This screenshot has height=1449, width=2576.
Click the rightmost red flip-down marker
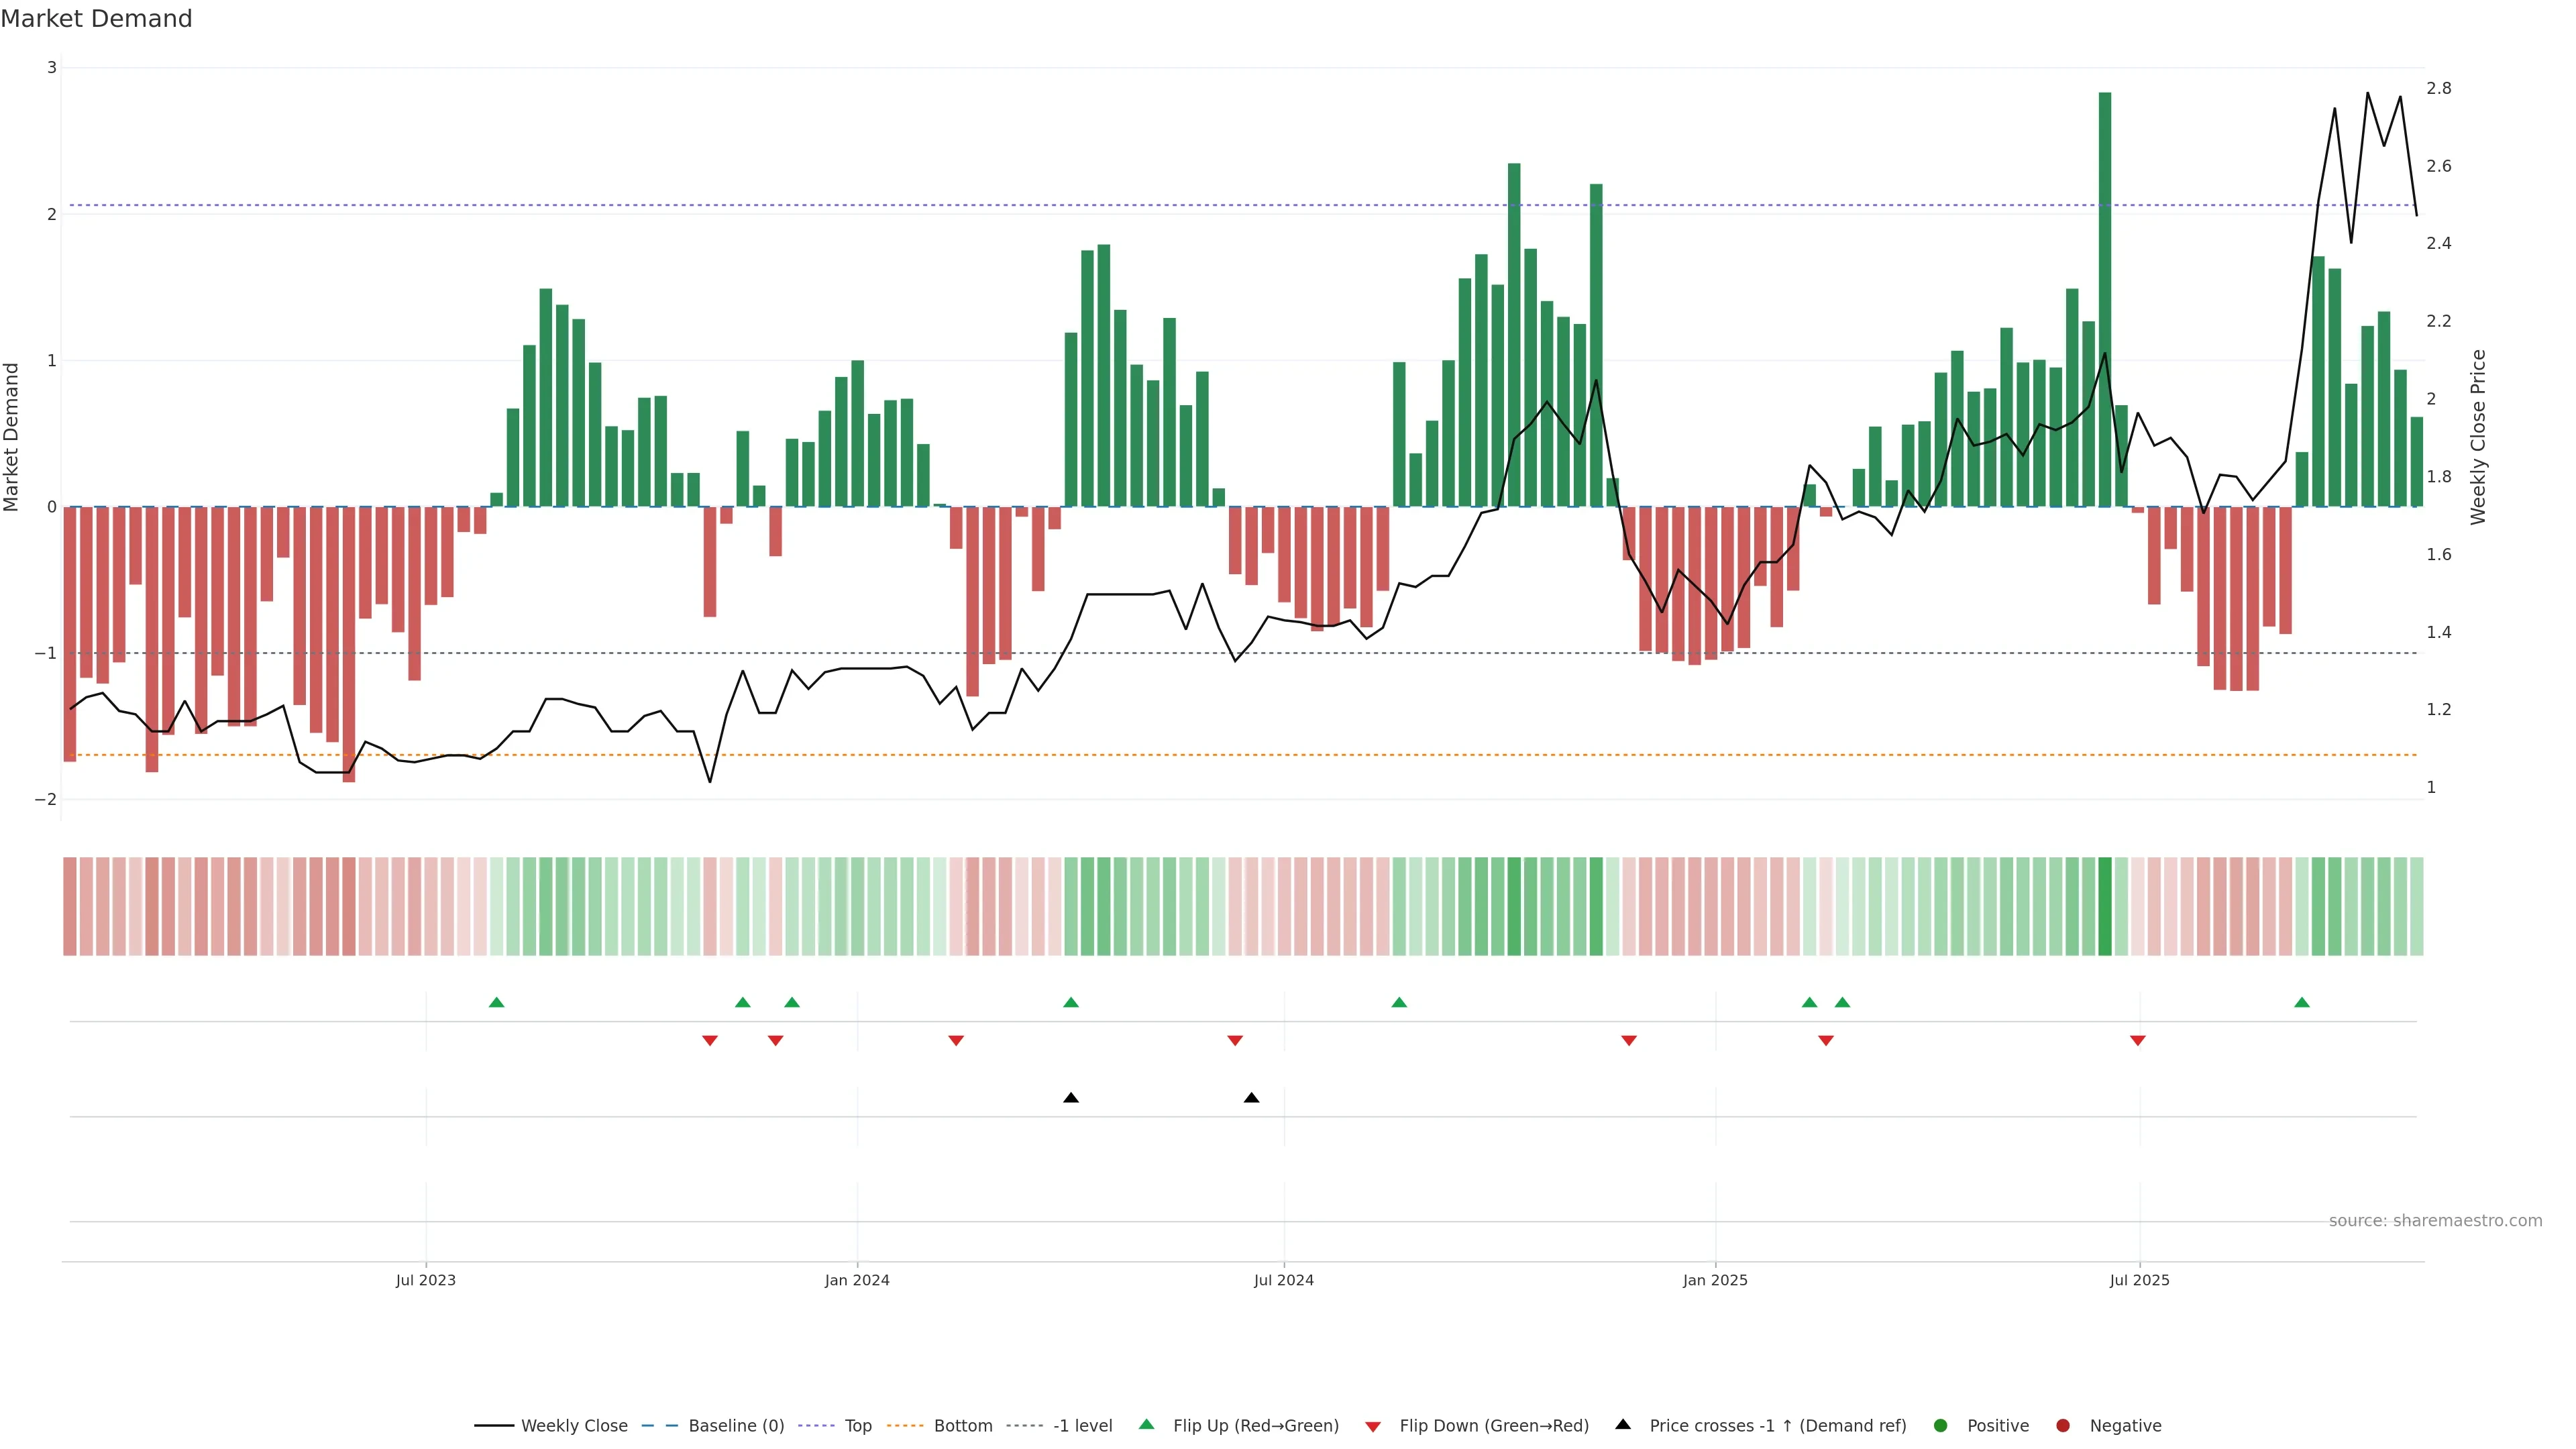2138,1041
